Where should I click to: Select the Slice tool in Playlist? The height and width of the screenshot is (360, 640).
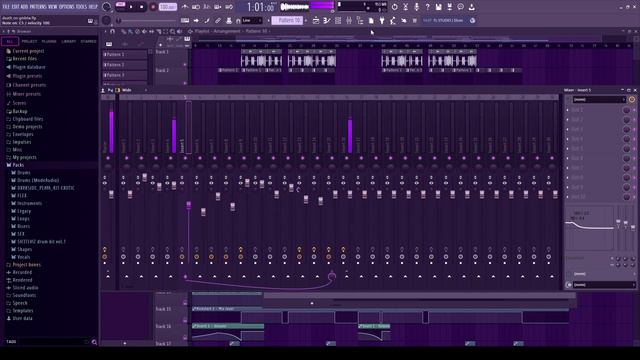(158, 31)
